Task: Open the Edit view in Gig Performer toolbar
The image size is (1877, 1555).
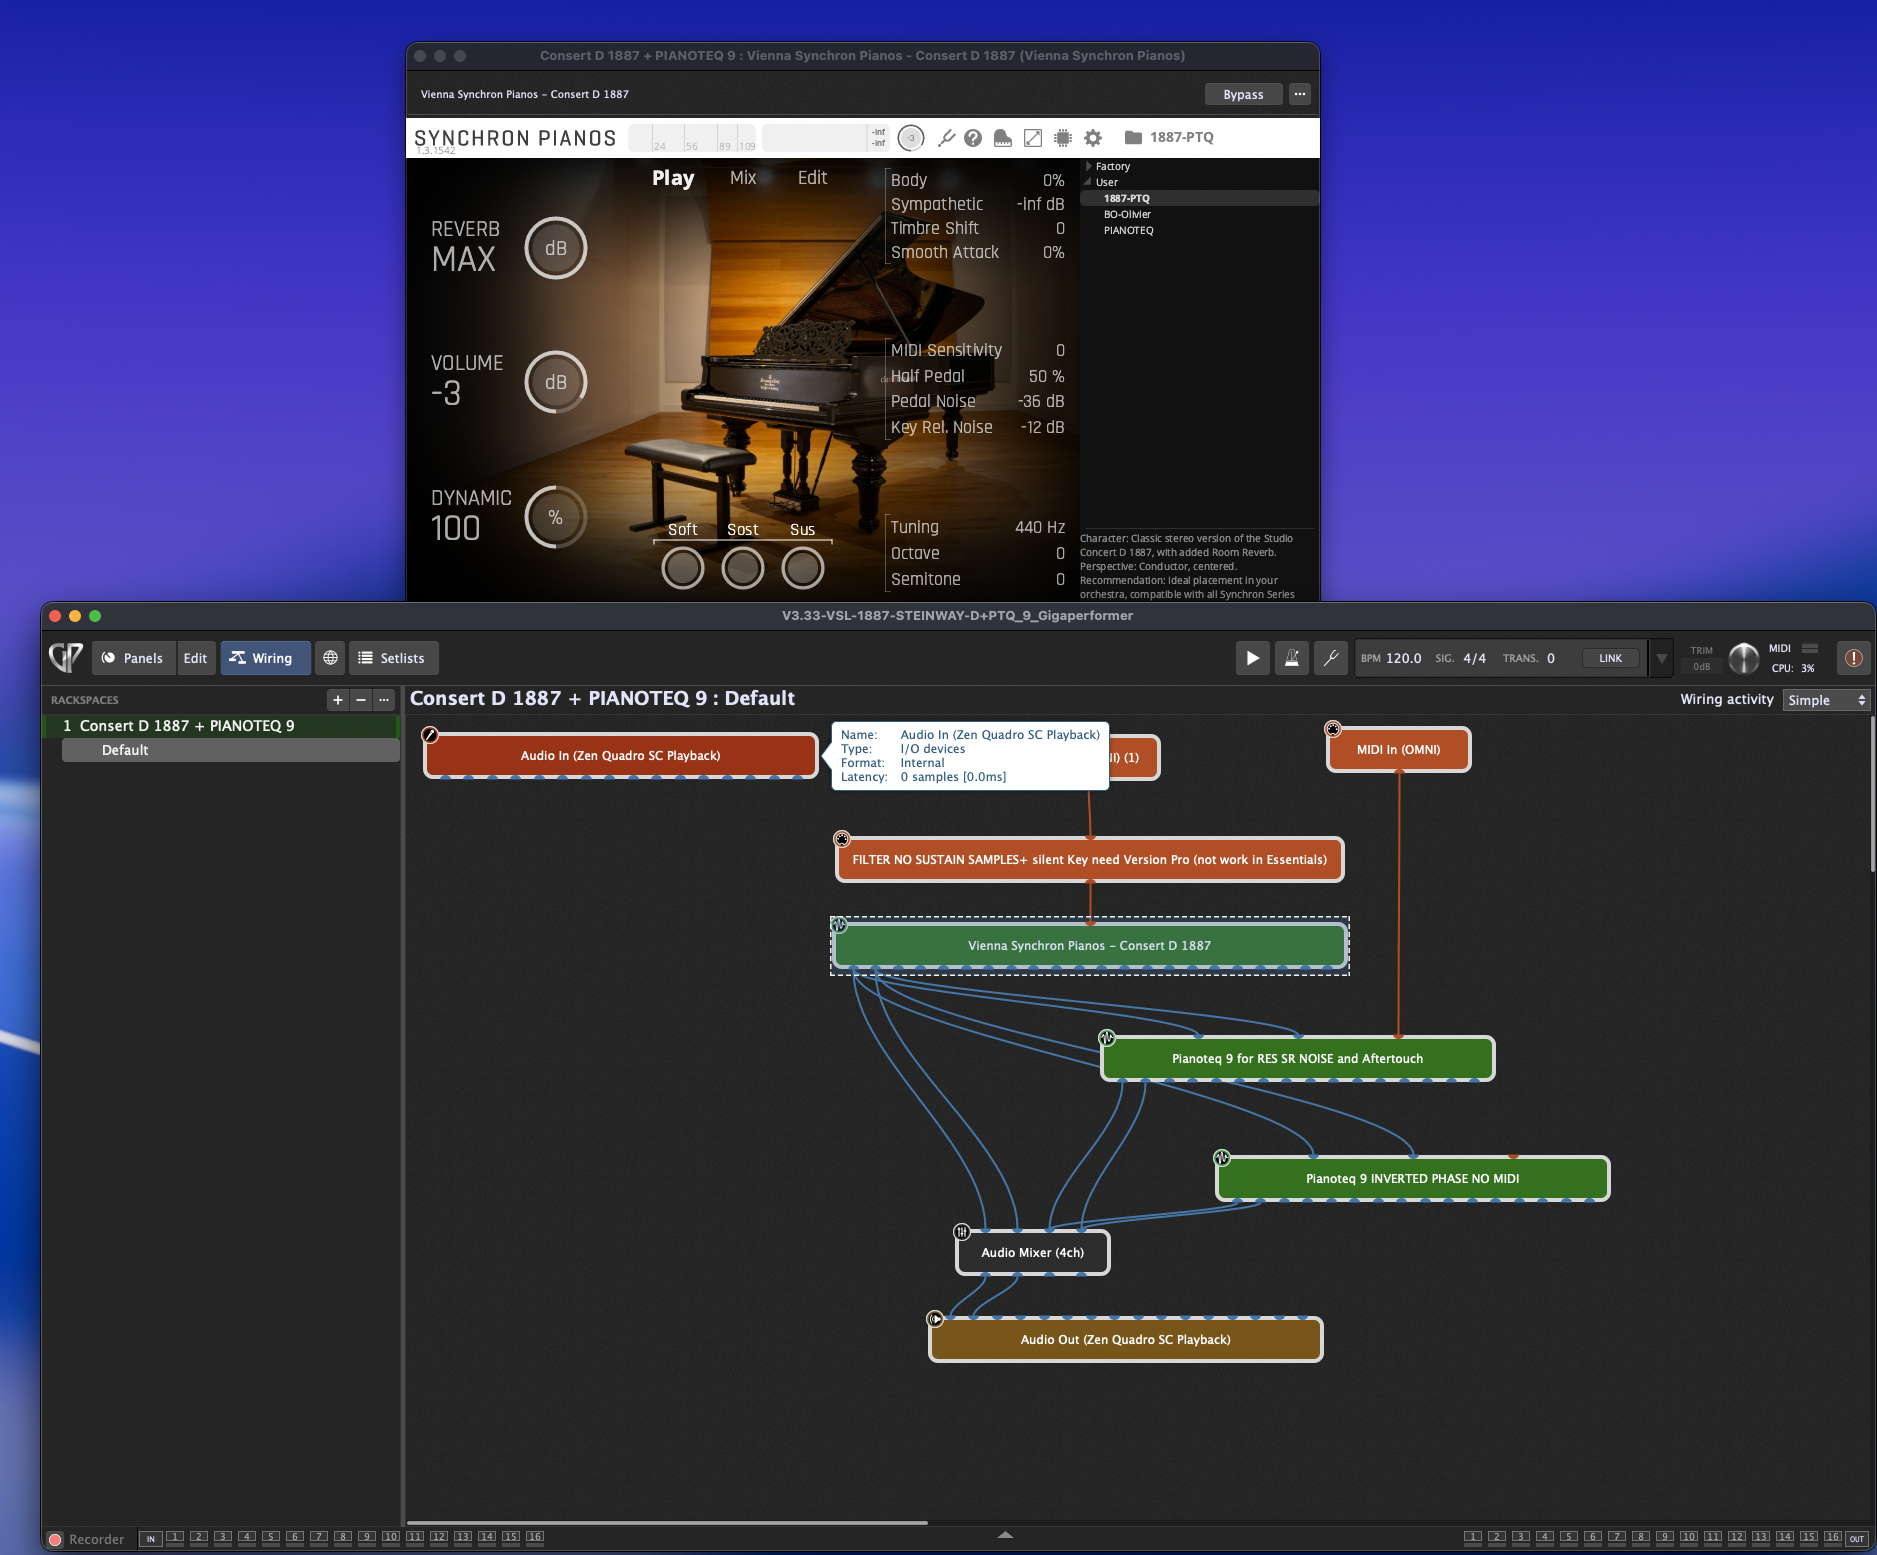Action: tap(195, 658)
